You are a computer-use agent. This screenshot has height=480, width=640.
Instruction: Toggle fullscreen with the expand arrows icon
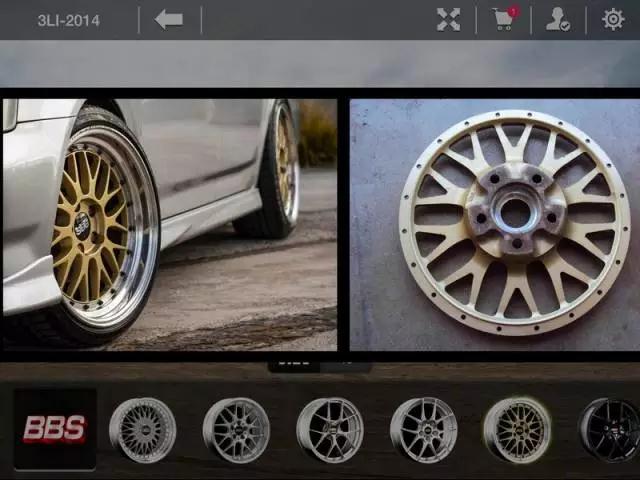[x=449, y=20]
